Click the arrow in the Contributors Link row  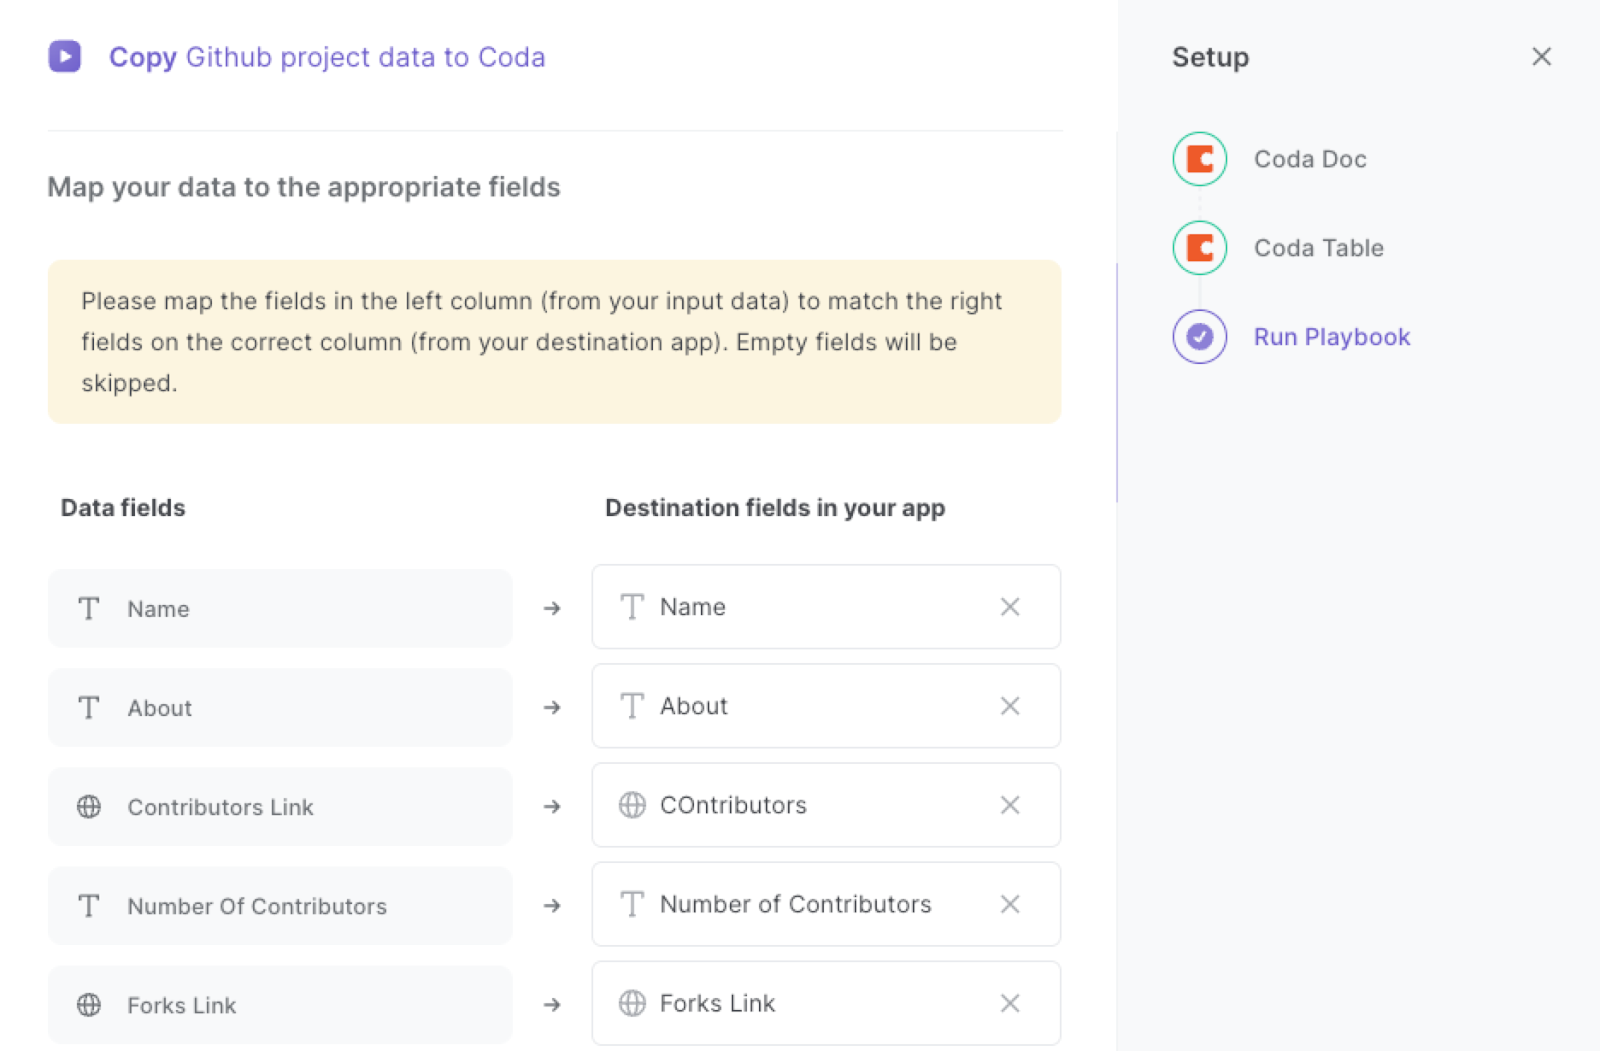pos(552,806)
